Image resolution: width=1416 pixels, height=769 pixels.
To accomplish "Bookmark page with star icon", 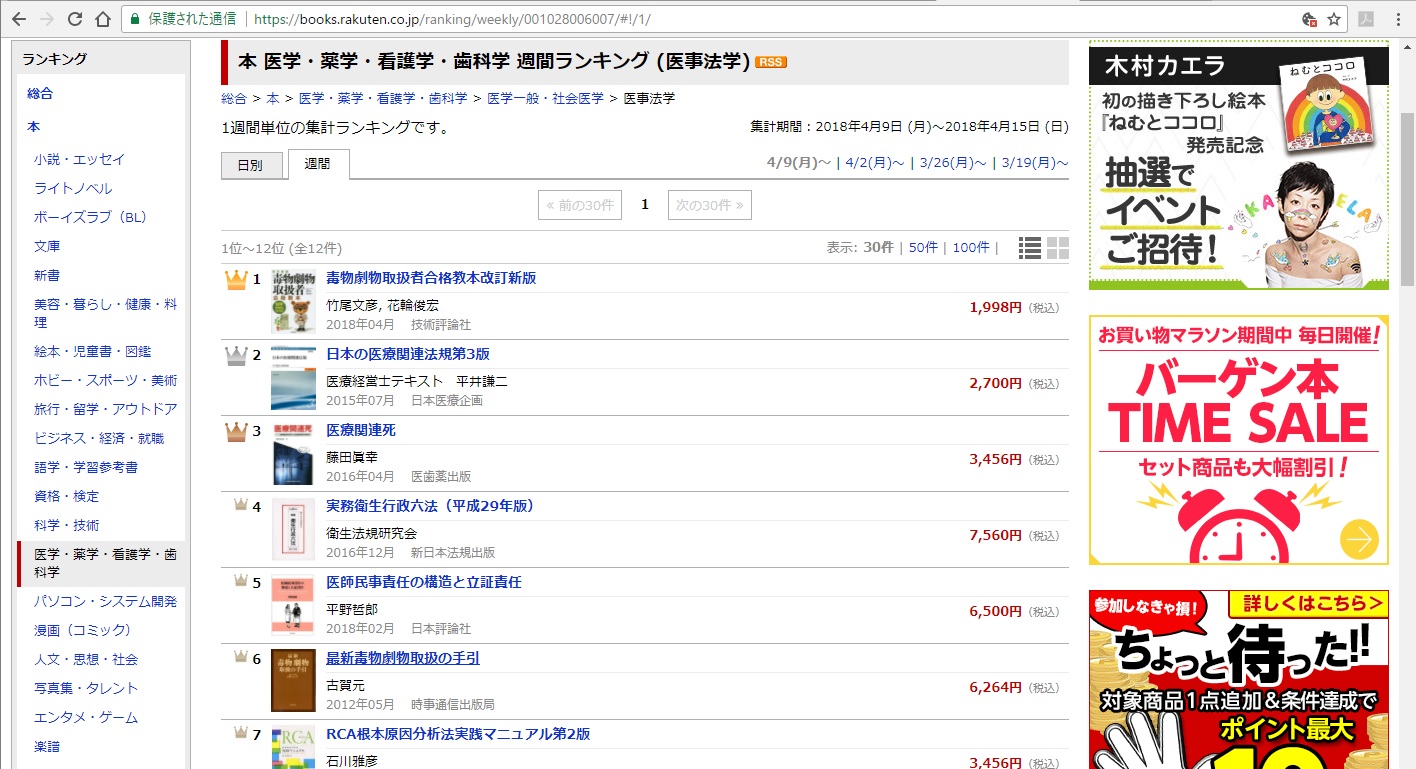I will [x=1334, y=19].
